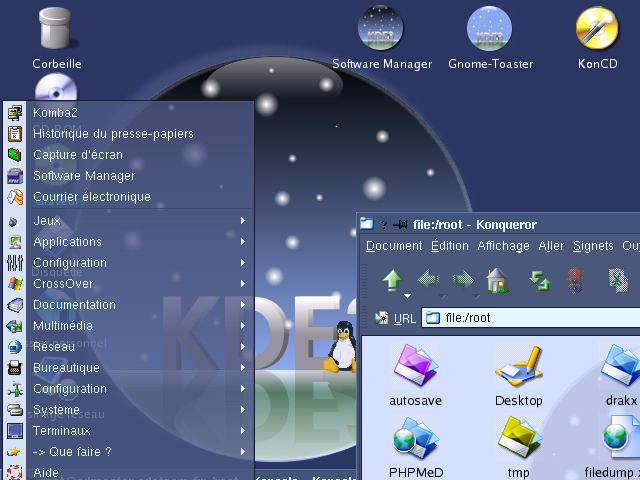
Task: Click the Konqueror window menu icon in the title bar
Action: pyautogui.click(x=367, y=224)
